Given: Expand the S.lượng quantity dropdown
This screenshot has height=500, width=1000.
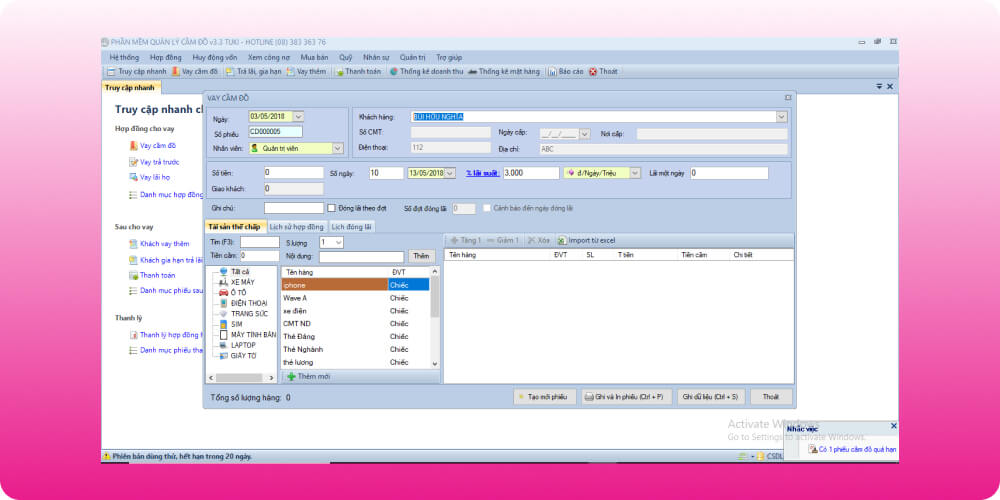Looking at the screenshot, I should click(x=338, y=242).
